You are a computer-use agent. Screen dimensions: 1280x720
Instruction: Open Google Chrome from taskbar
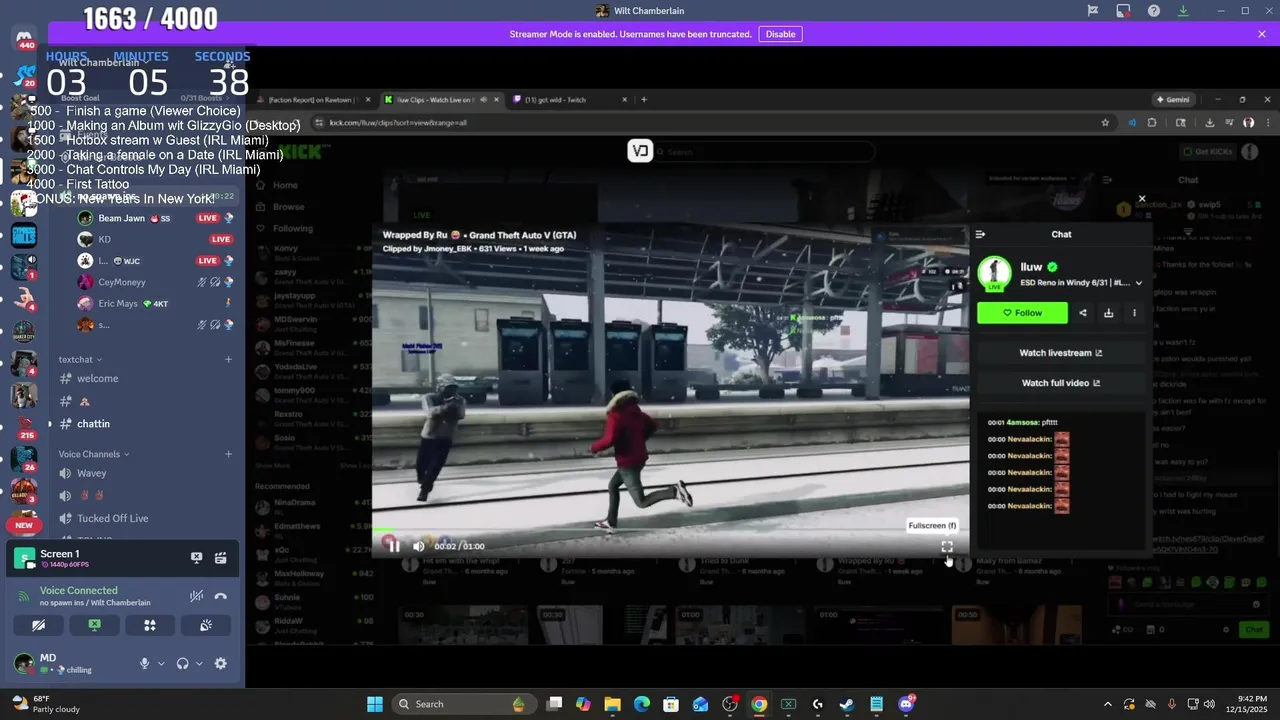tap(759, 704)
